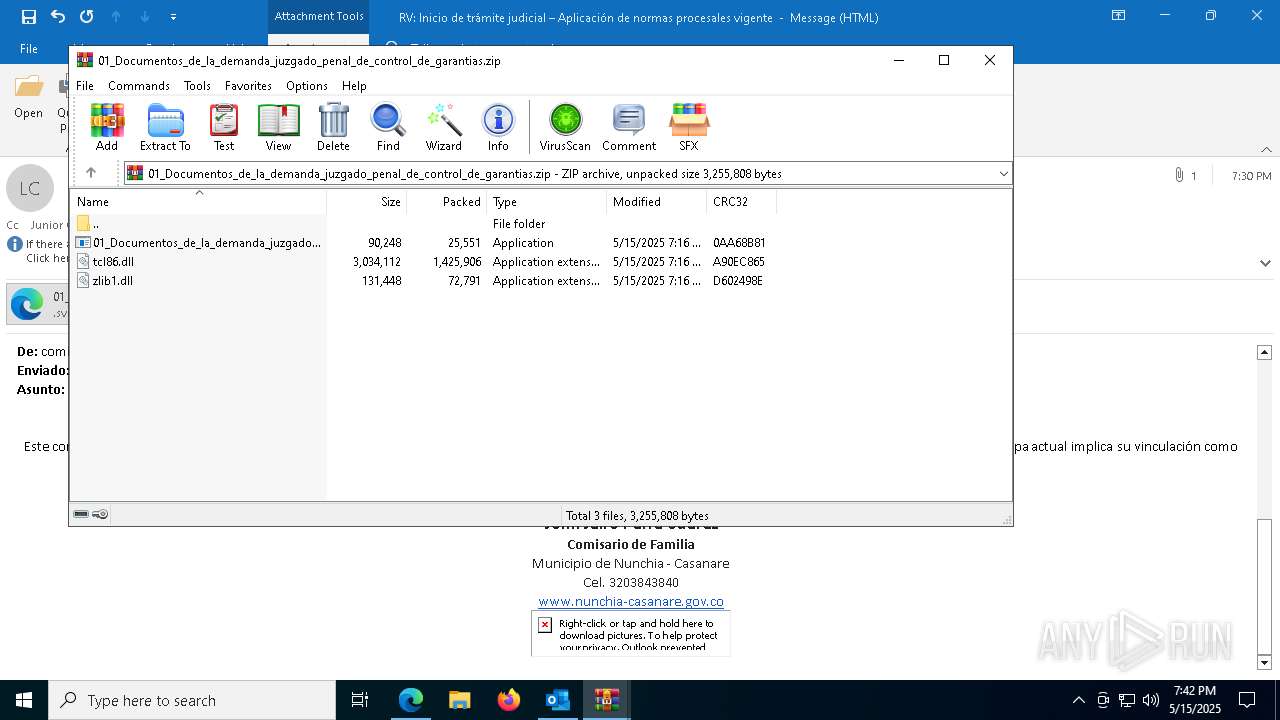Screen dimensions: 1280x720
Task: Click the Outlook Save icon
Action: click(x=29, y=17)
